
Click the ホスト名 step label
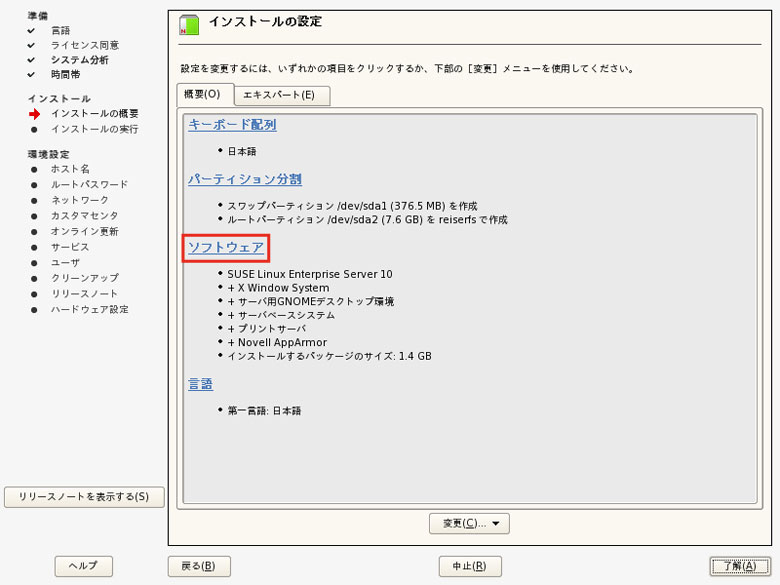point(70,169)
